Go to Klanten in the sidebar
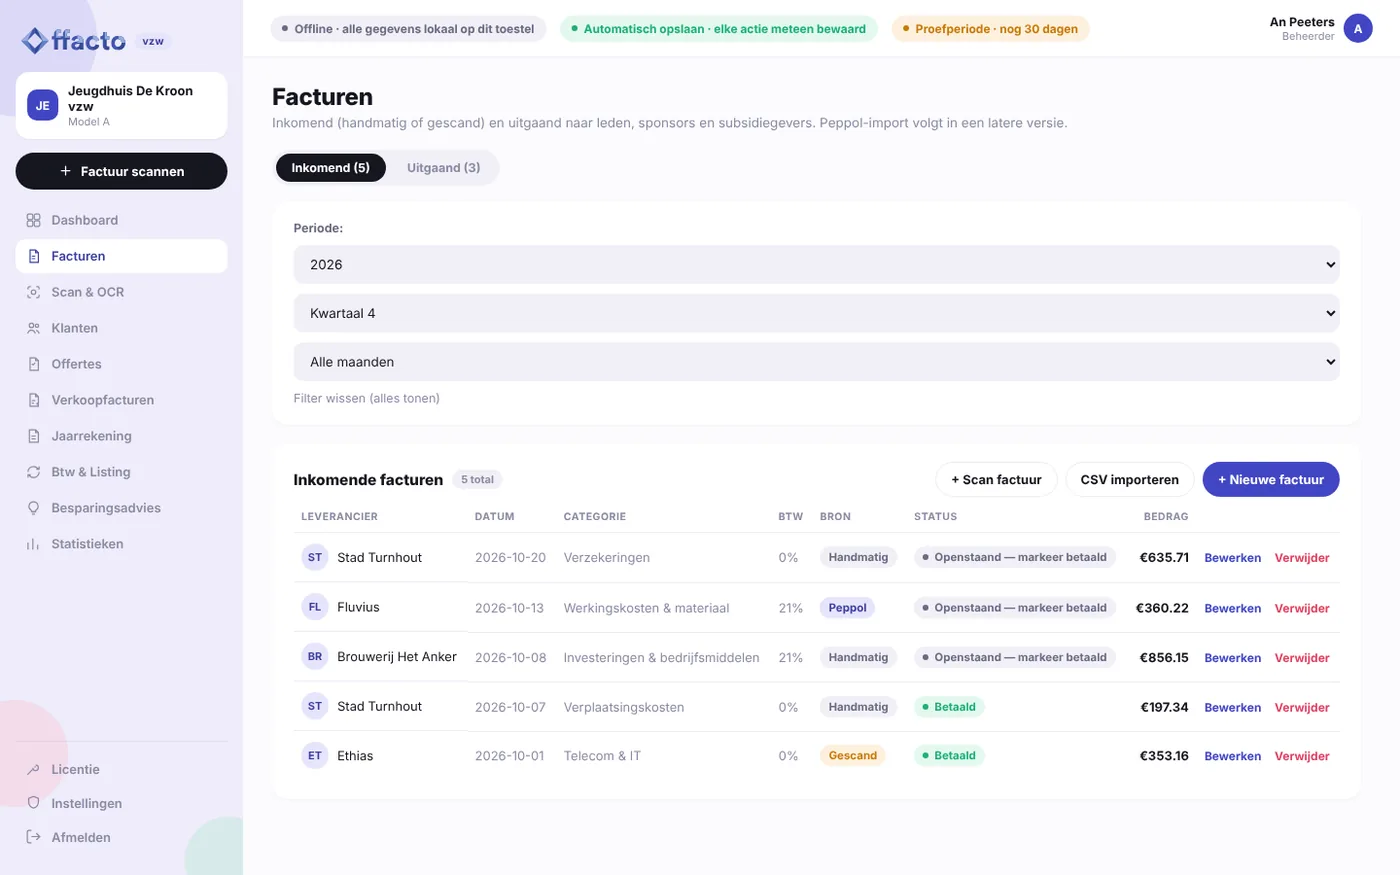The height and width of the screenshot is (875, 1400). coord(121,328)
